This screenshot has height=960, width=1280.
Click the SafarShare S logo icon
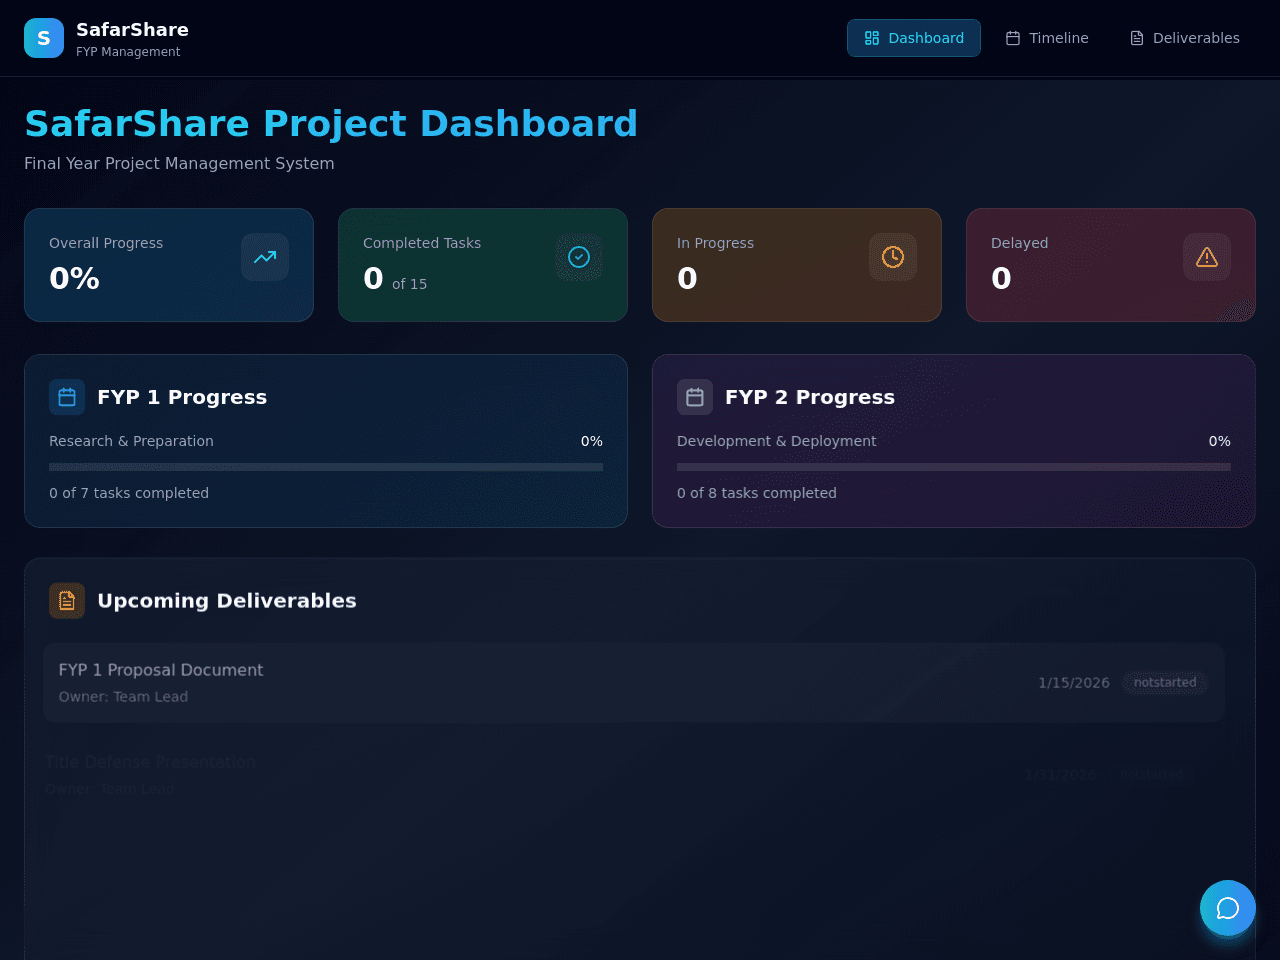click(x=44, y=38)
